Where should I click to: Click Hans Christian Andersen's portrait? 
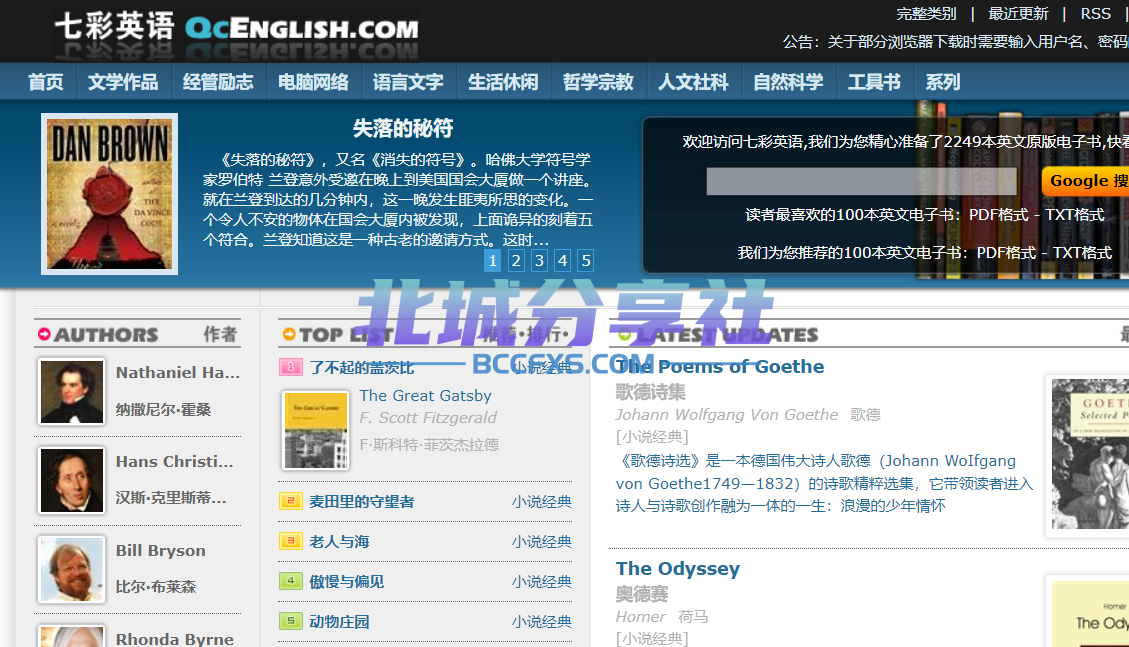[72, 481]
